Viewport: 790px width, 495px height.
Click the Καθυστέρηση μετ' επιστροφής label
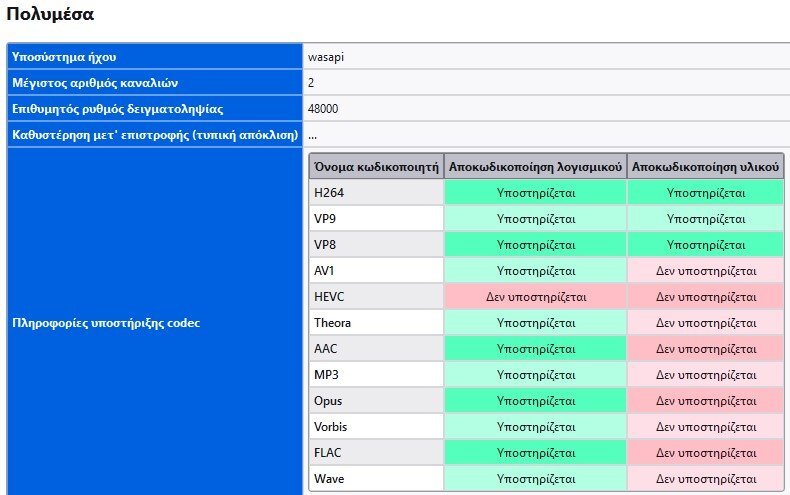coord(155,135)
